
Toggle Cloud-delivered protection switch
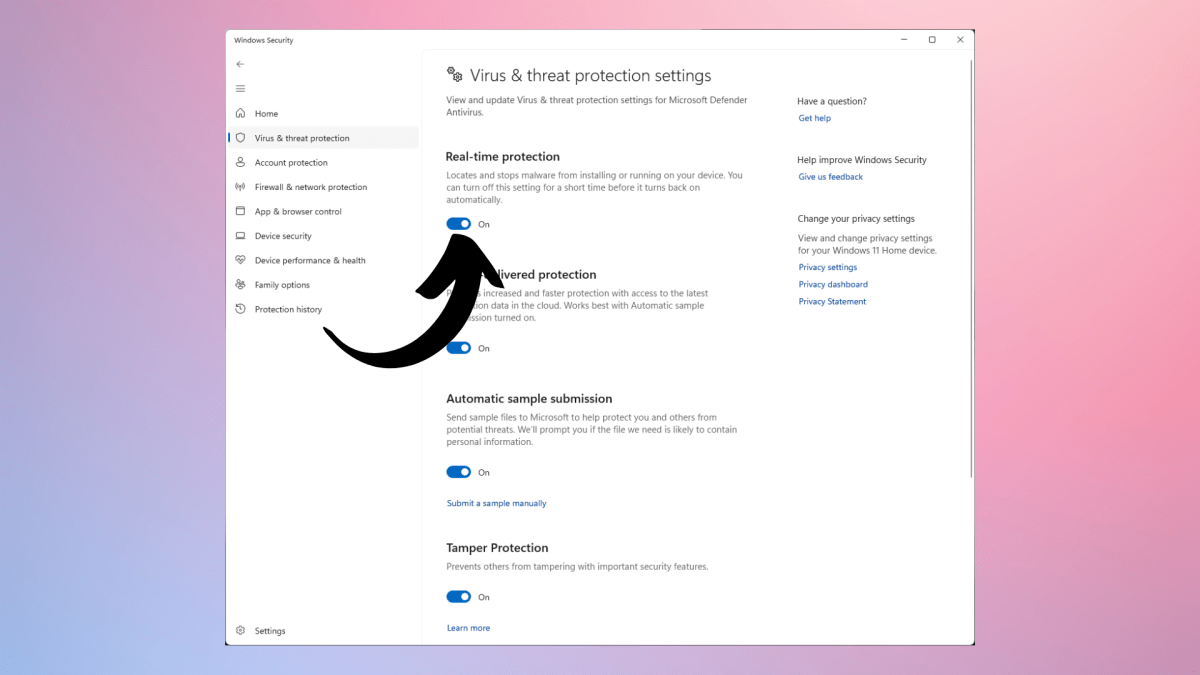(459, 348)
